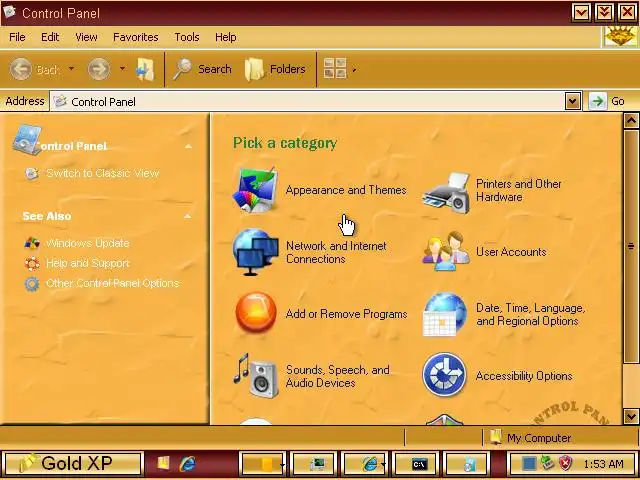Click the vertical scrollbar thumb
640x480 pixels.
tap(631, 246)
